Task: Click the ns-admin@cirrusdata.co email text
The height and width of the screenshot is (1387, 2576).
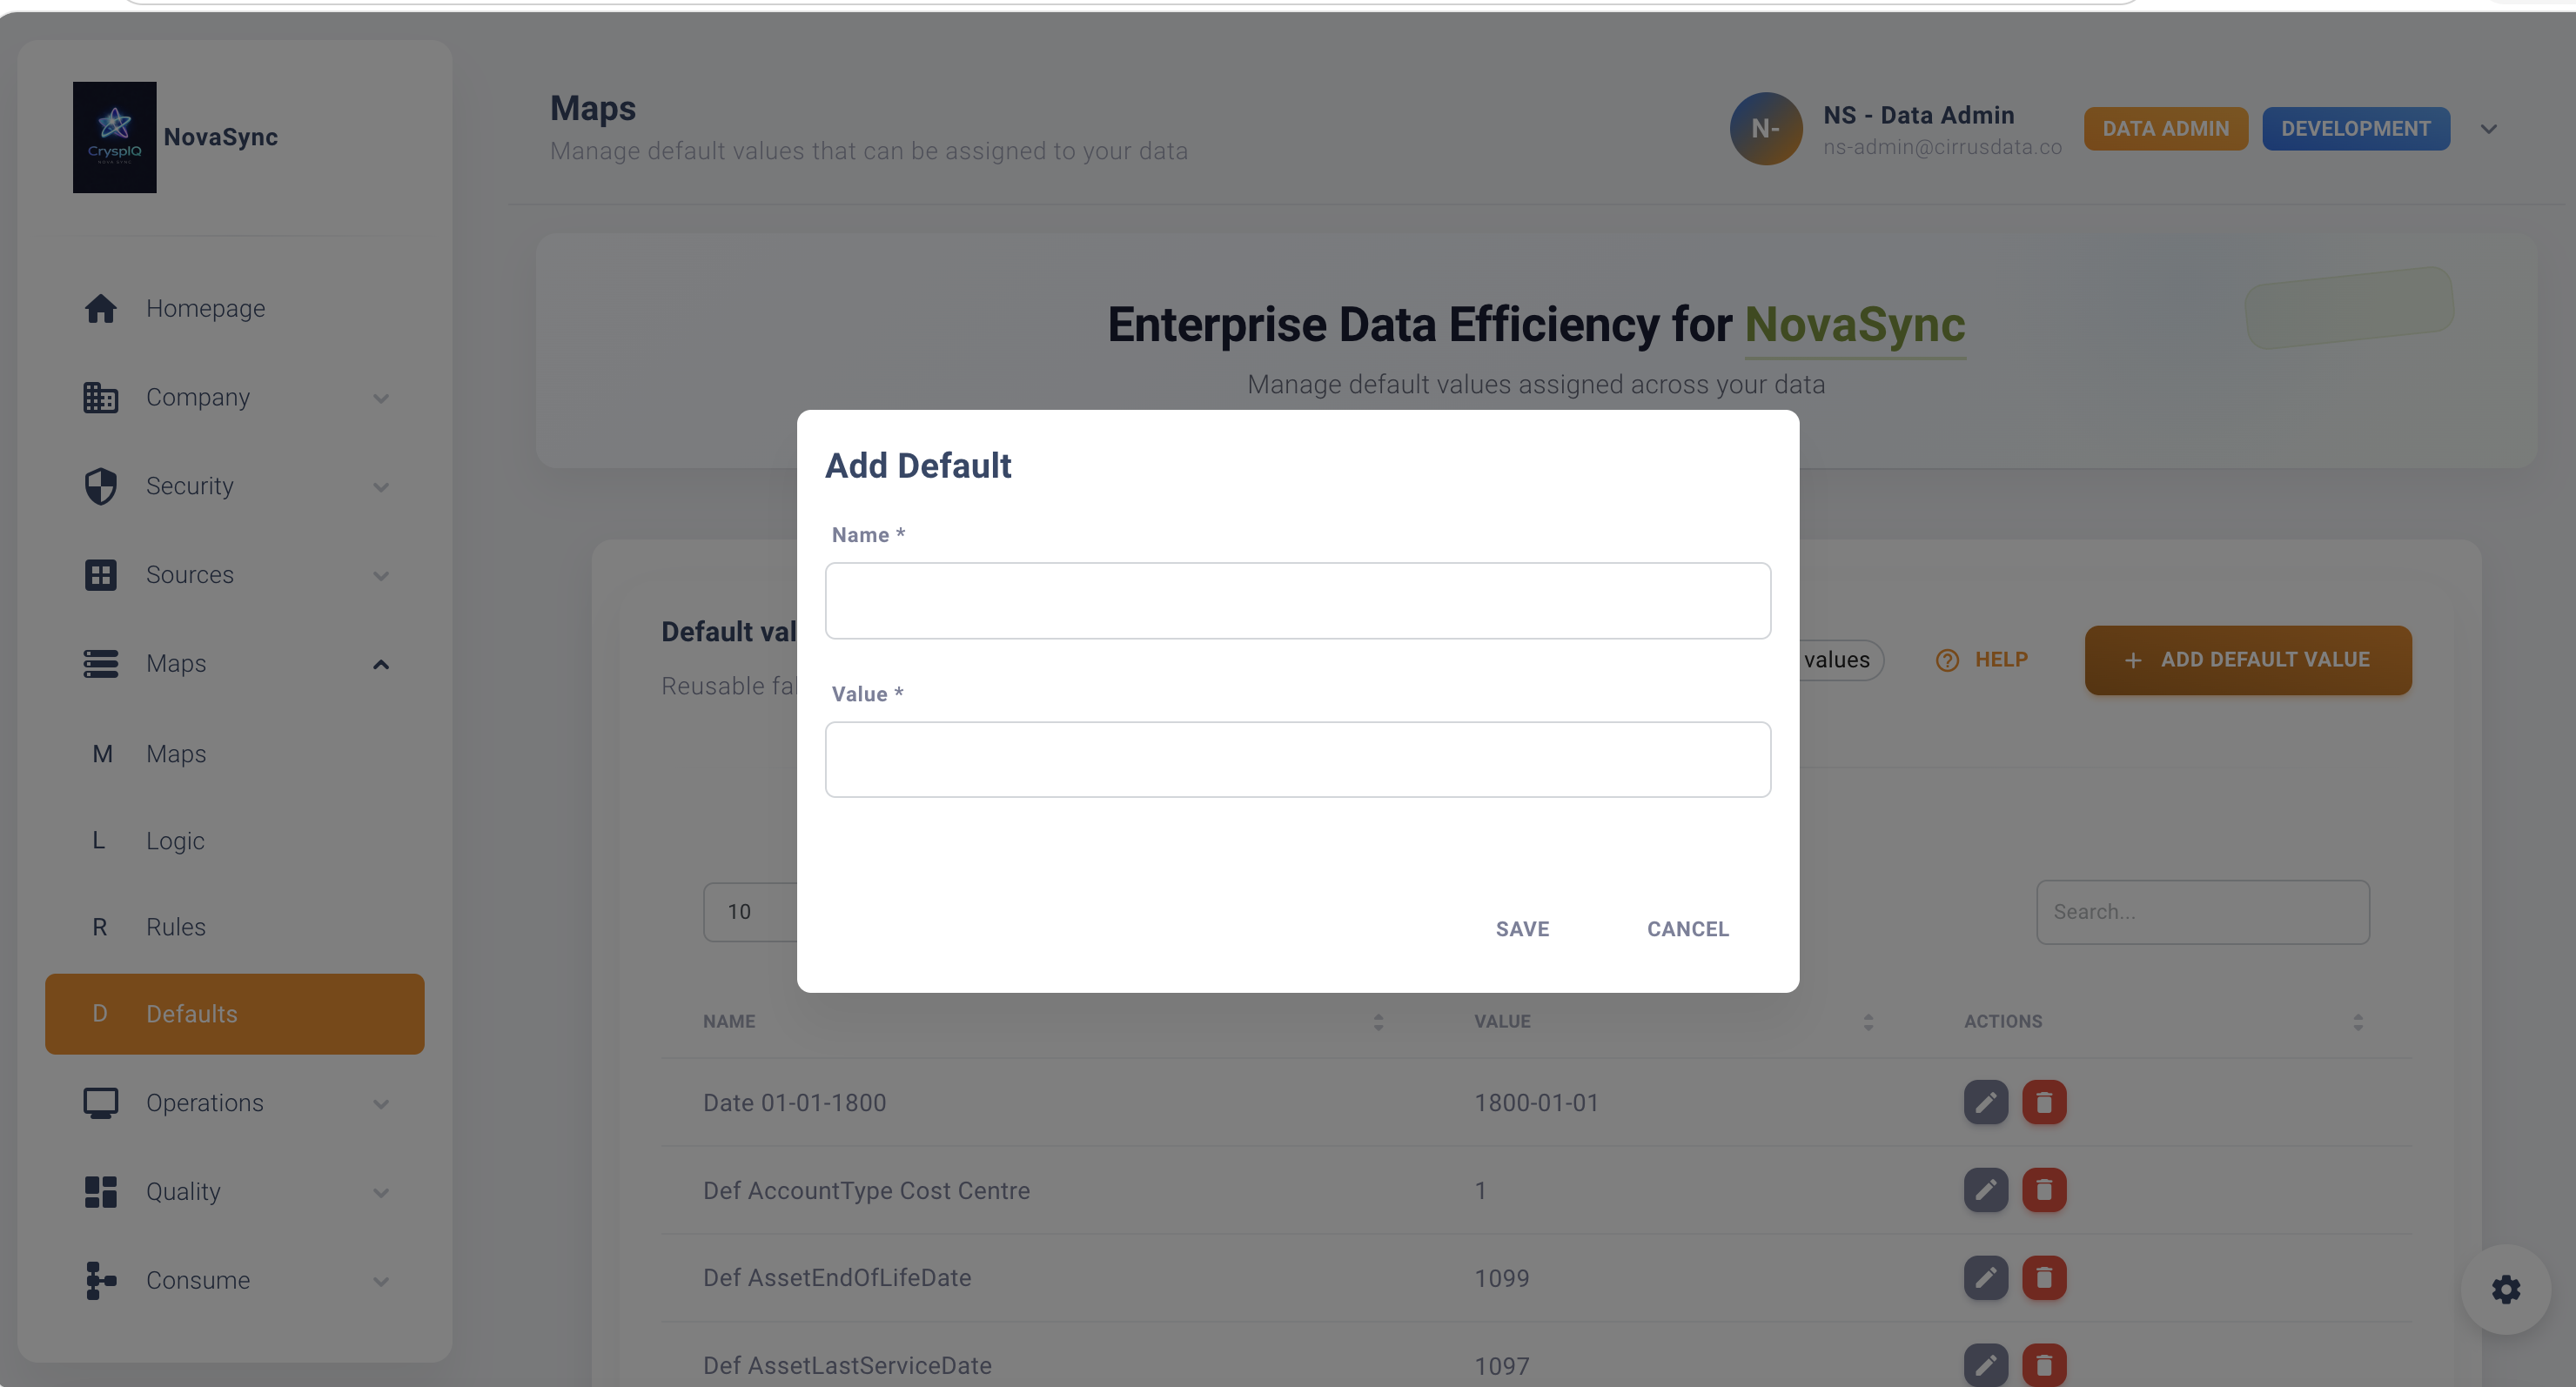Action: (1942, 147)
